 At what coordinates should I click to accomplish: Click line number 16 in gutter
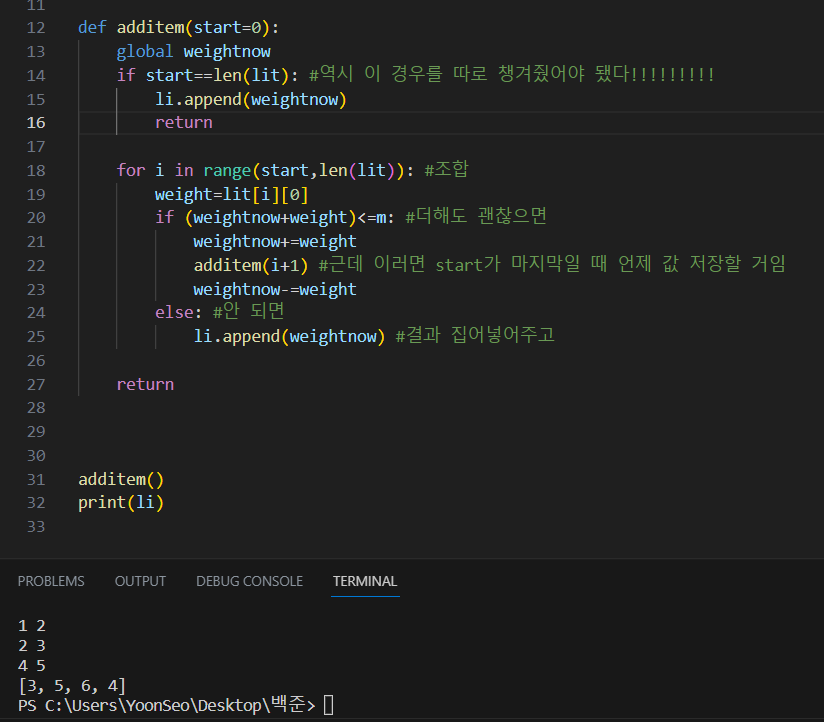[x=36, y=122]
